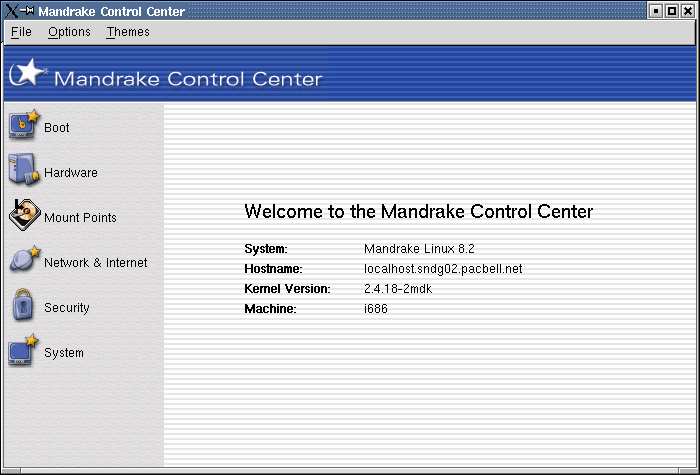Click the machine value 'i686'
Image resolution: width=700 pixels, height=475 pixels.
[375, 309]
